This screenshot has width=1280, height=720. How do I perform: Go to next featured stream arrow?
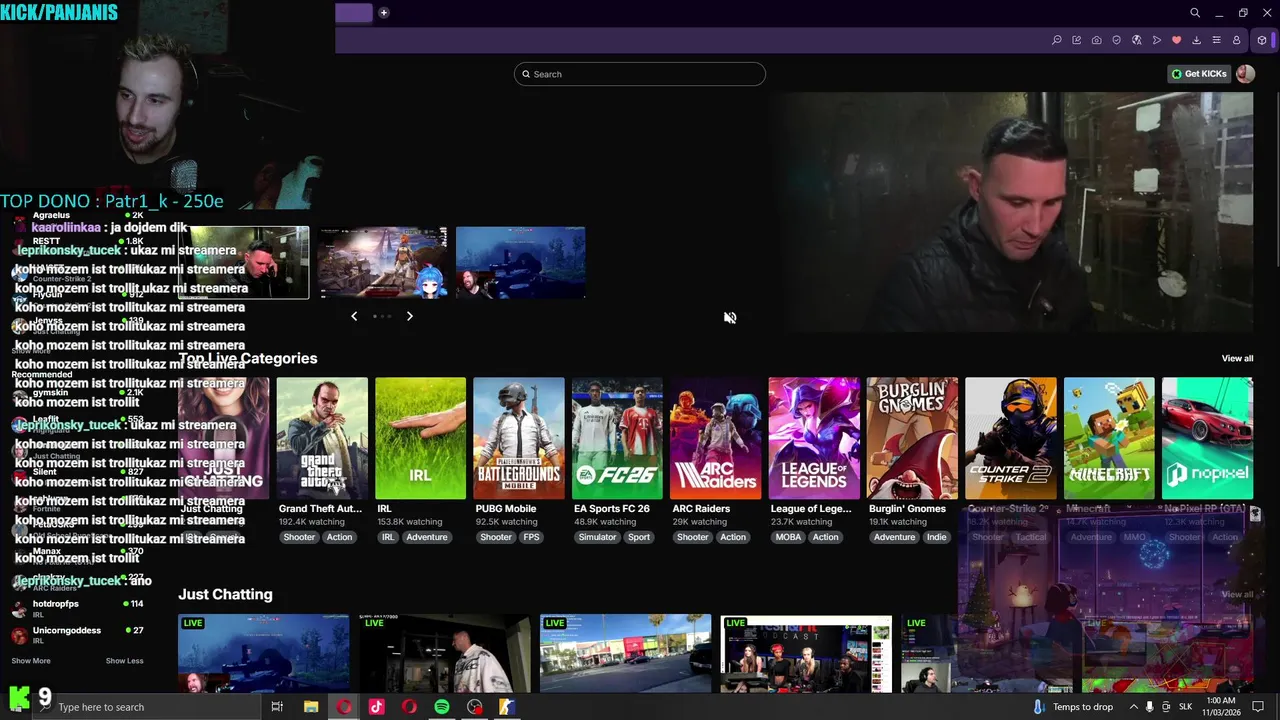[x=409, y=316]
